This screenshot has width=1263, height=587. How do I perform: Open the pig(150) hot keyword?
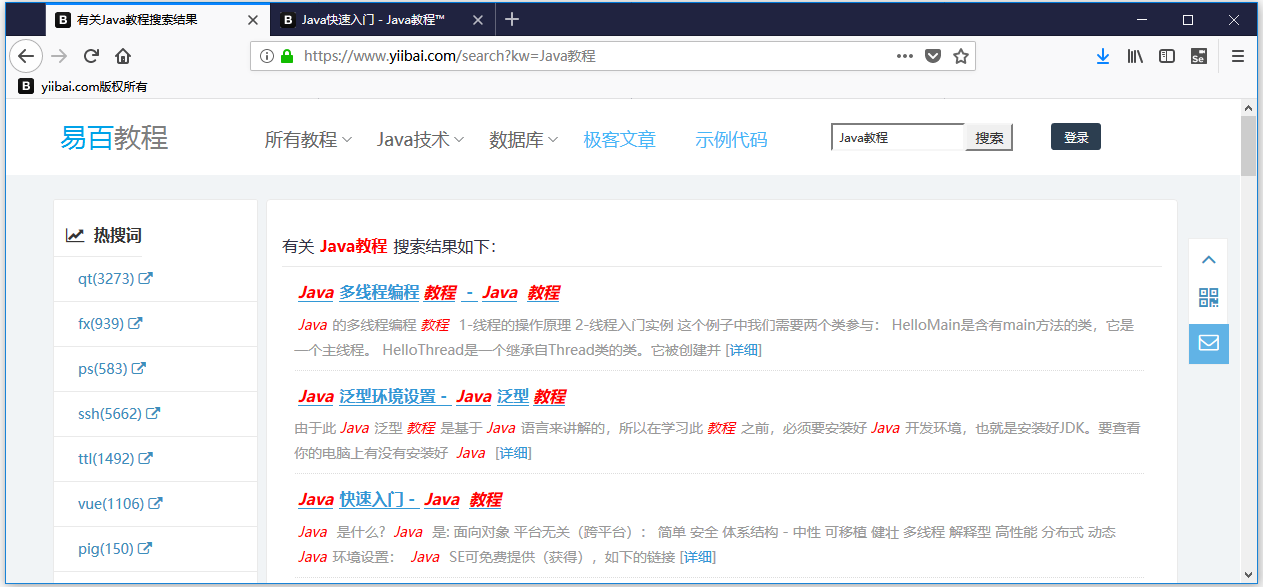106,549
